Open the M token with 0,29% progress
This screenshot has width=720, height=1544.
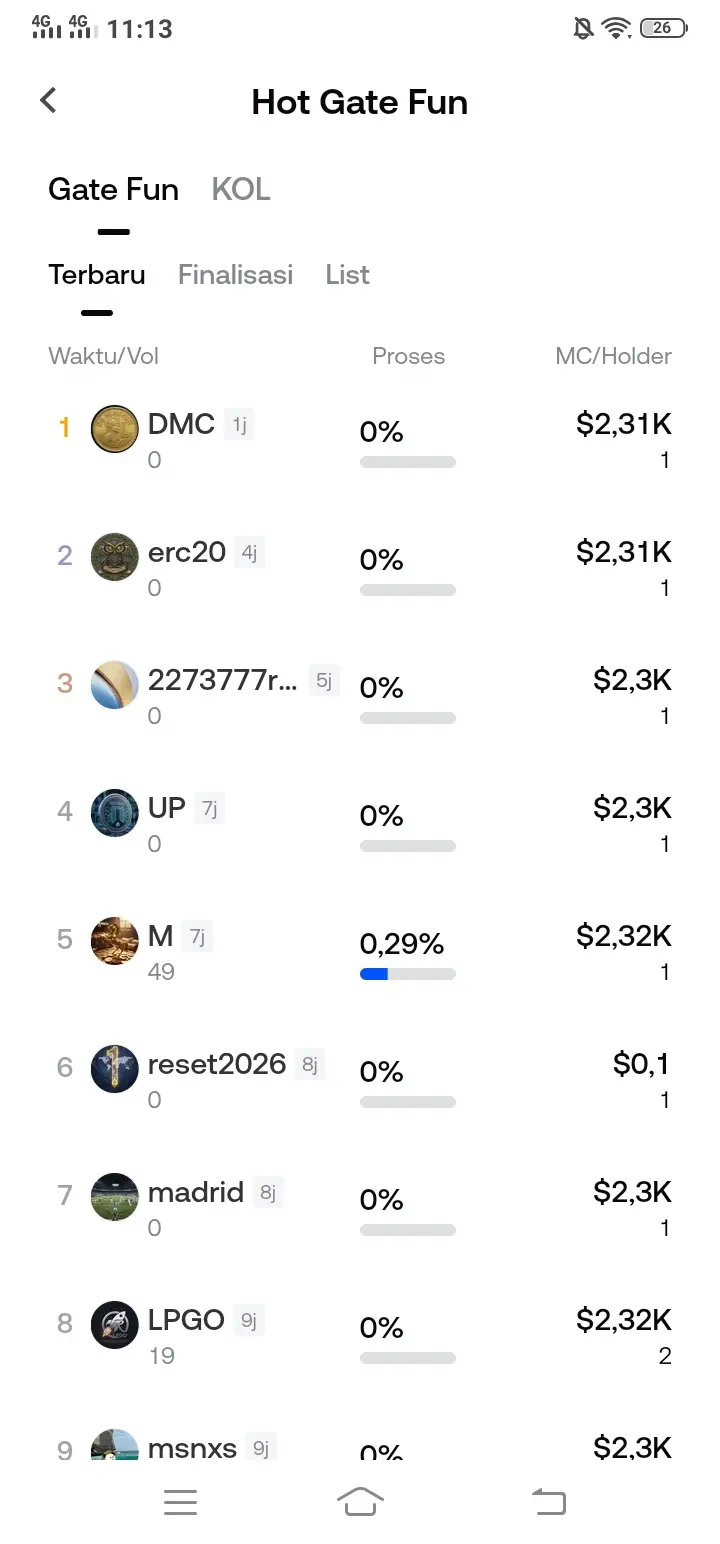coord(360,952)
